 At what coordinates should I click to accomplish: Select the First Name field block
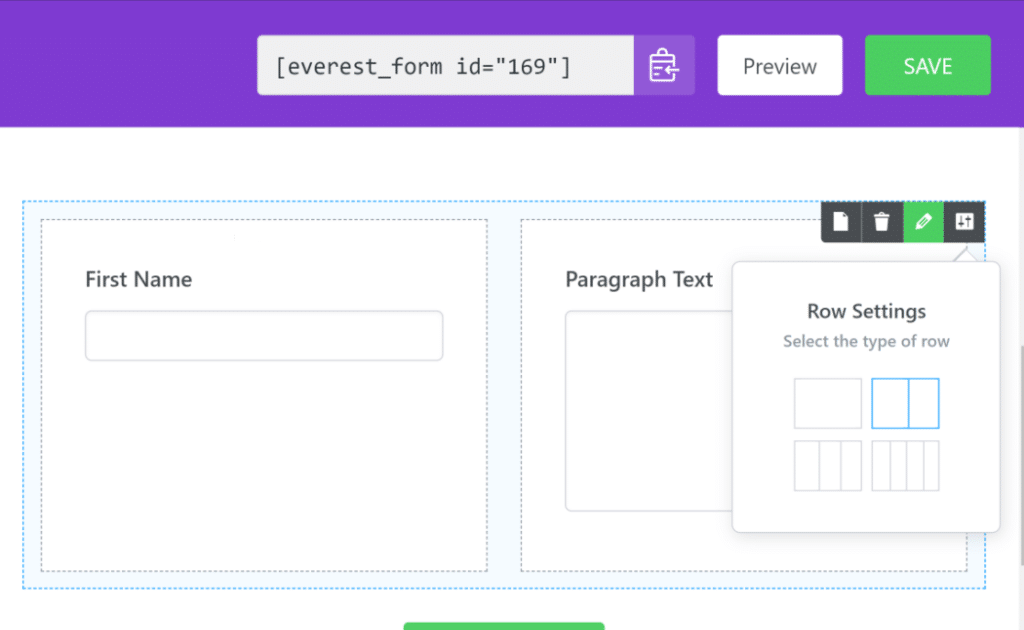[263, 450]
